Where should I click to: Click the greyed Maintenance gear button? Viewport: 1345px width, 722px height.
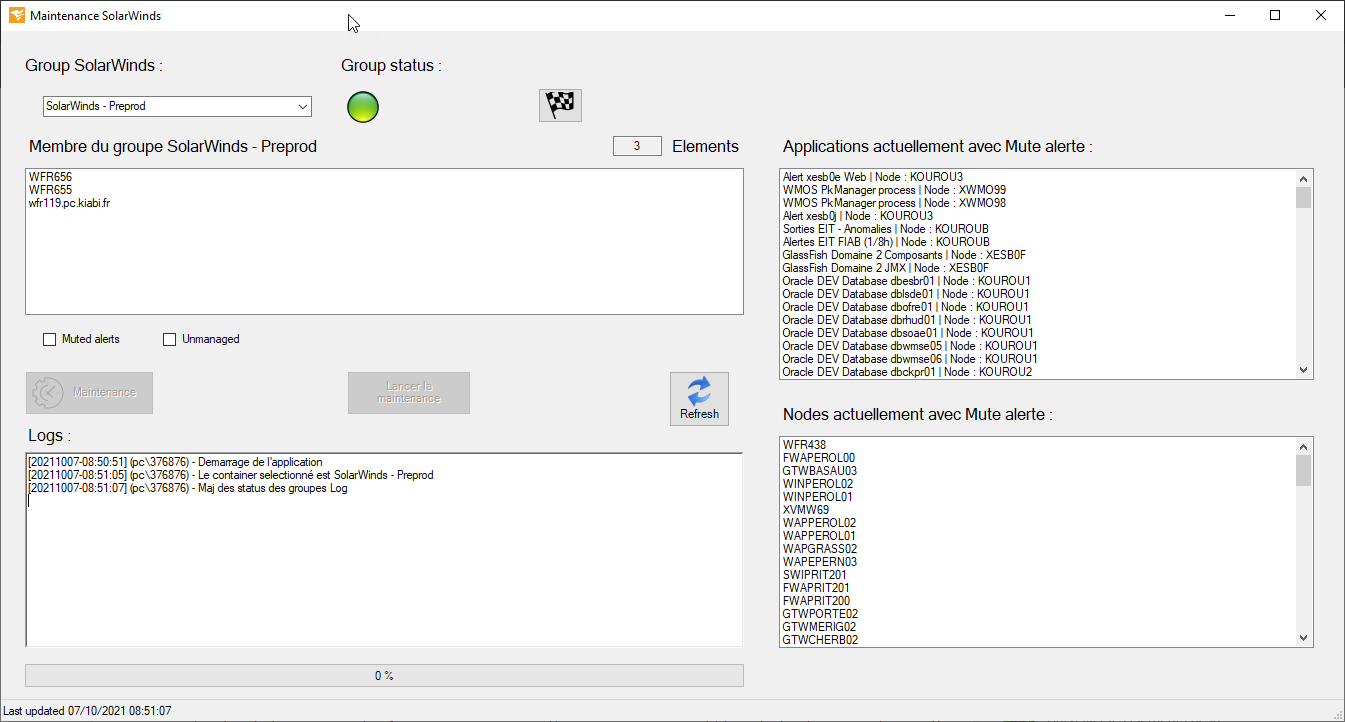point(89,393)
